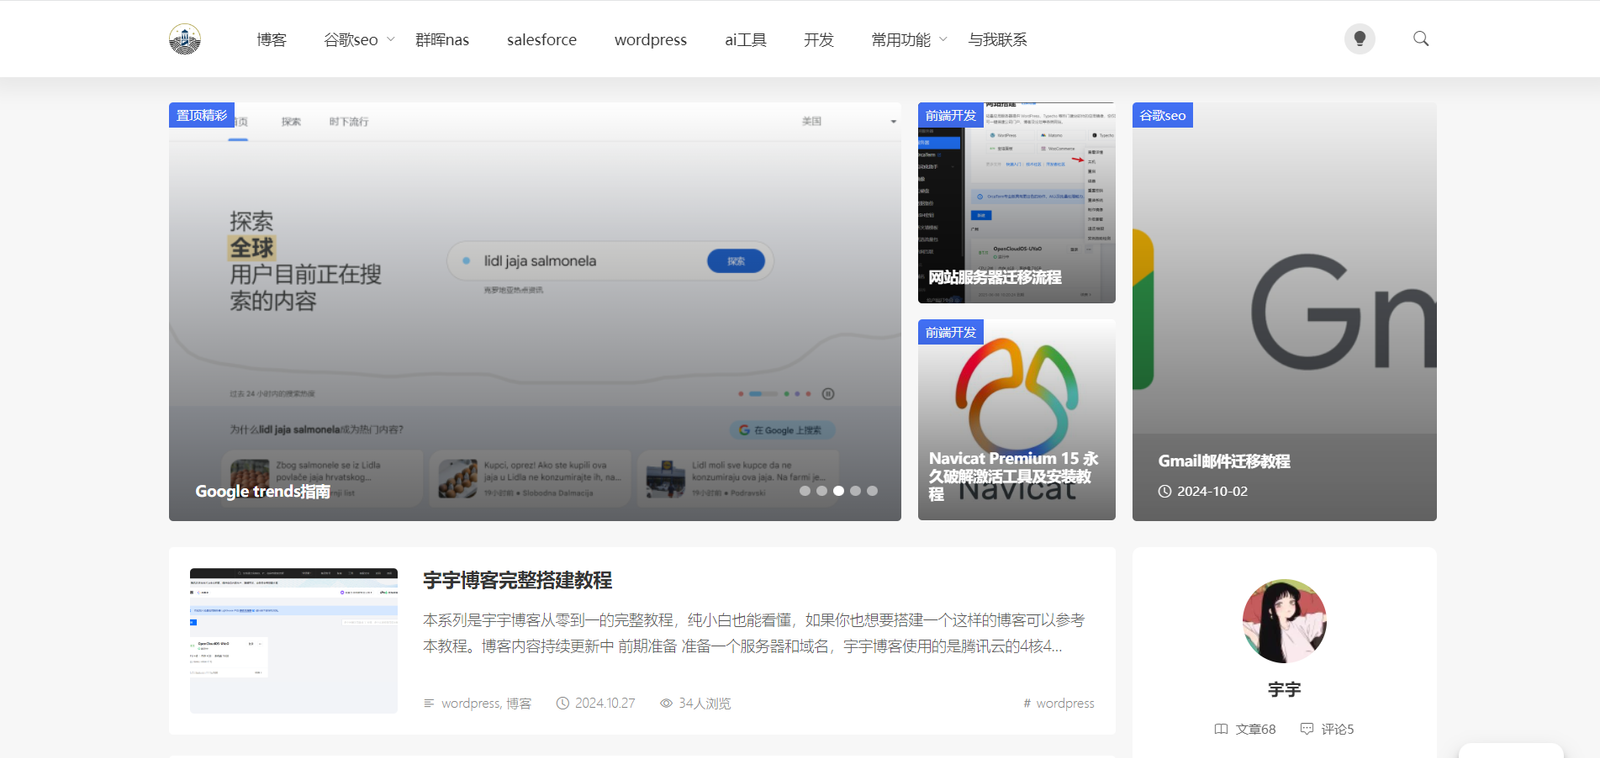The height and width of the screenshot is (758, 1600).
Task: Click the 34人浏览 view count text
Action: pos(705,703)
